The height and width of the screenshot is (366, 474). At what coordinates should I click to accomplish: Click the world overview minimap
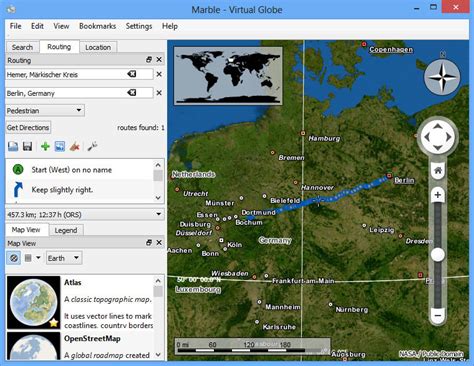228,76
